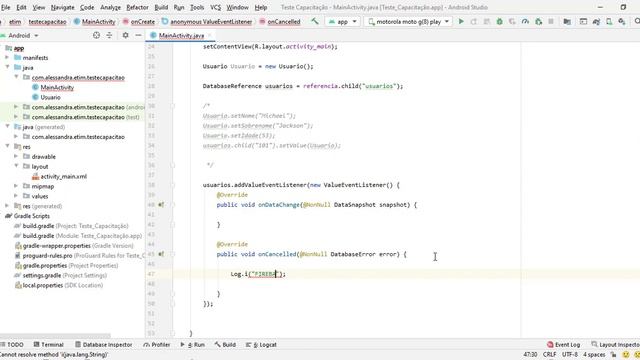640x360 pixels.
Task: Collapse the java folder
Action: [x=7, y=67]
